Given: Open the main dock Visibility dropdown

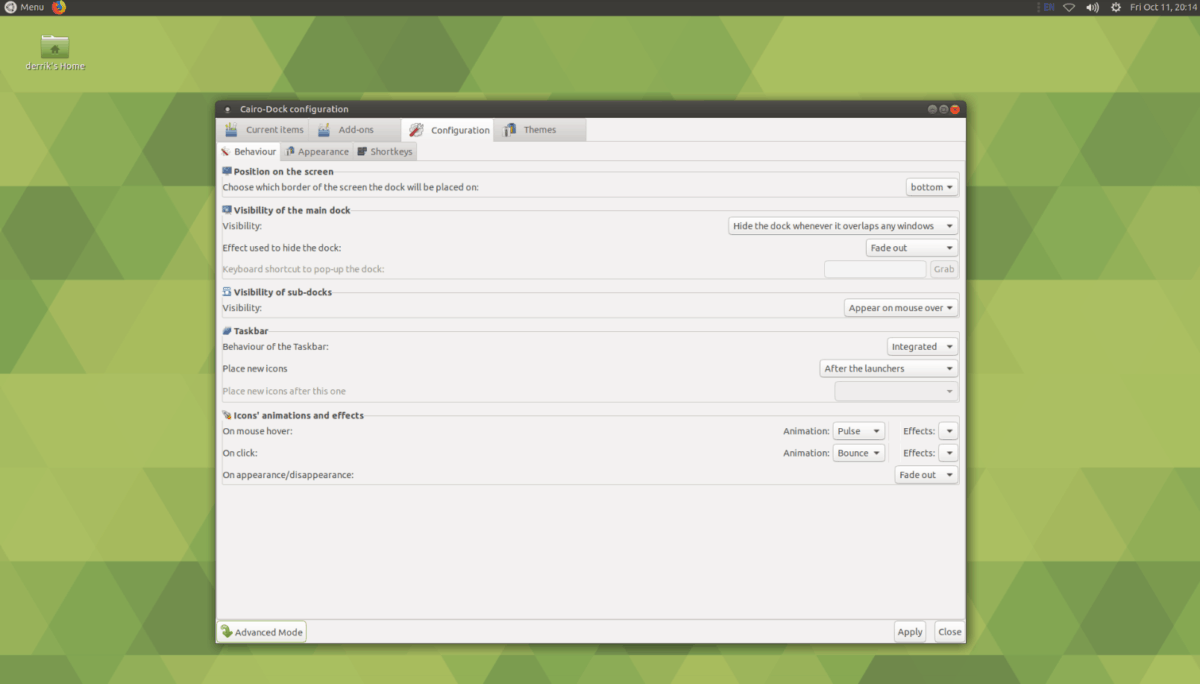Looking at the screenshot, I should (842, 225).
